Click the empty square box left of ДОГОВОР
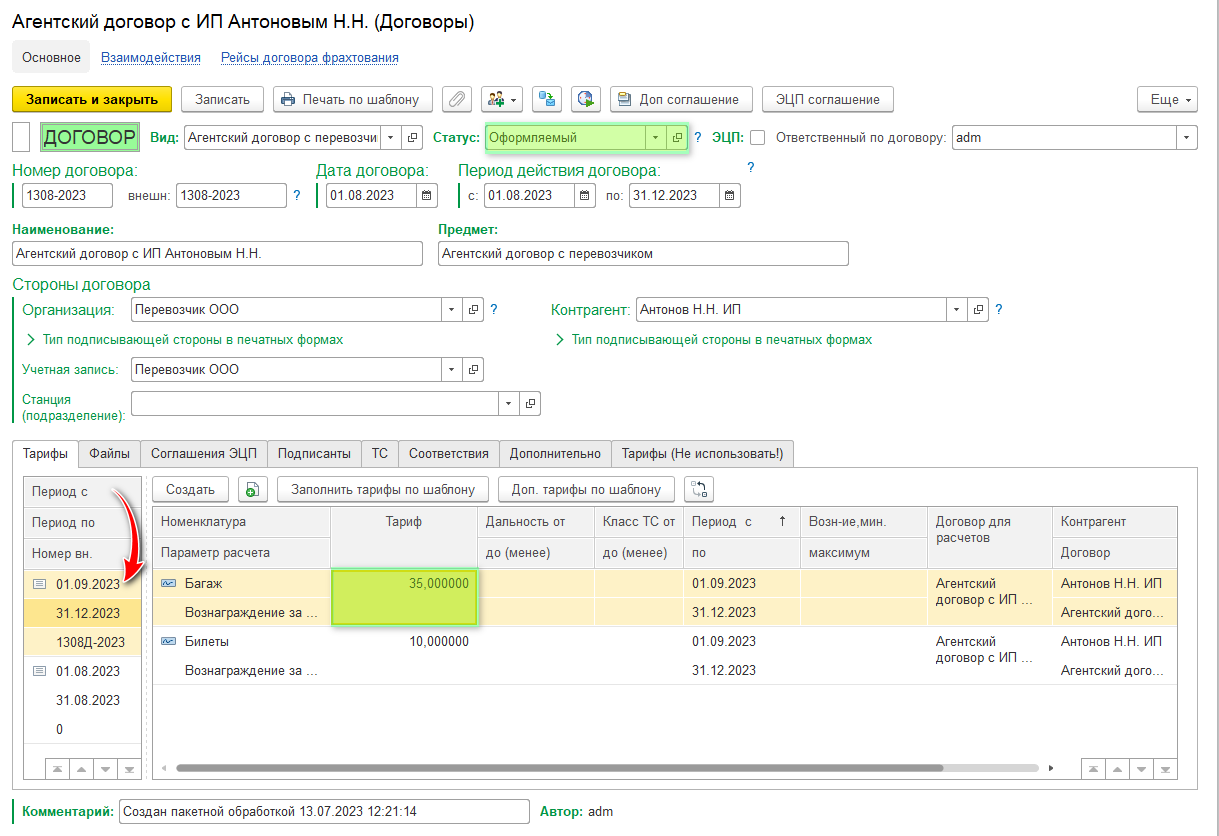 [21, 137]
